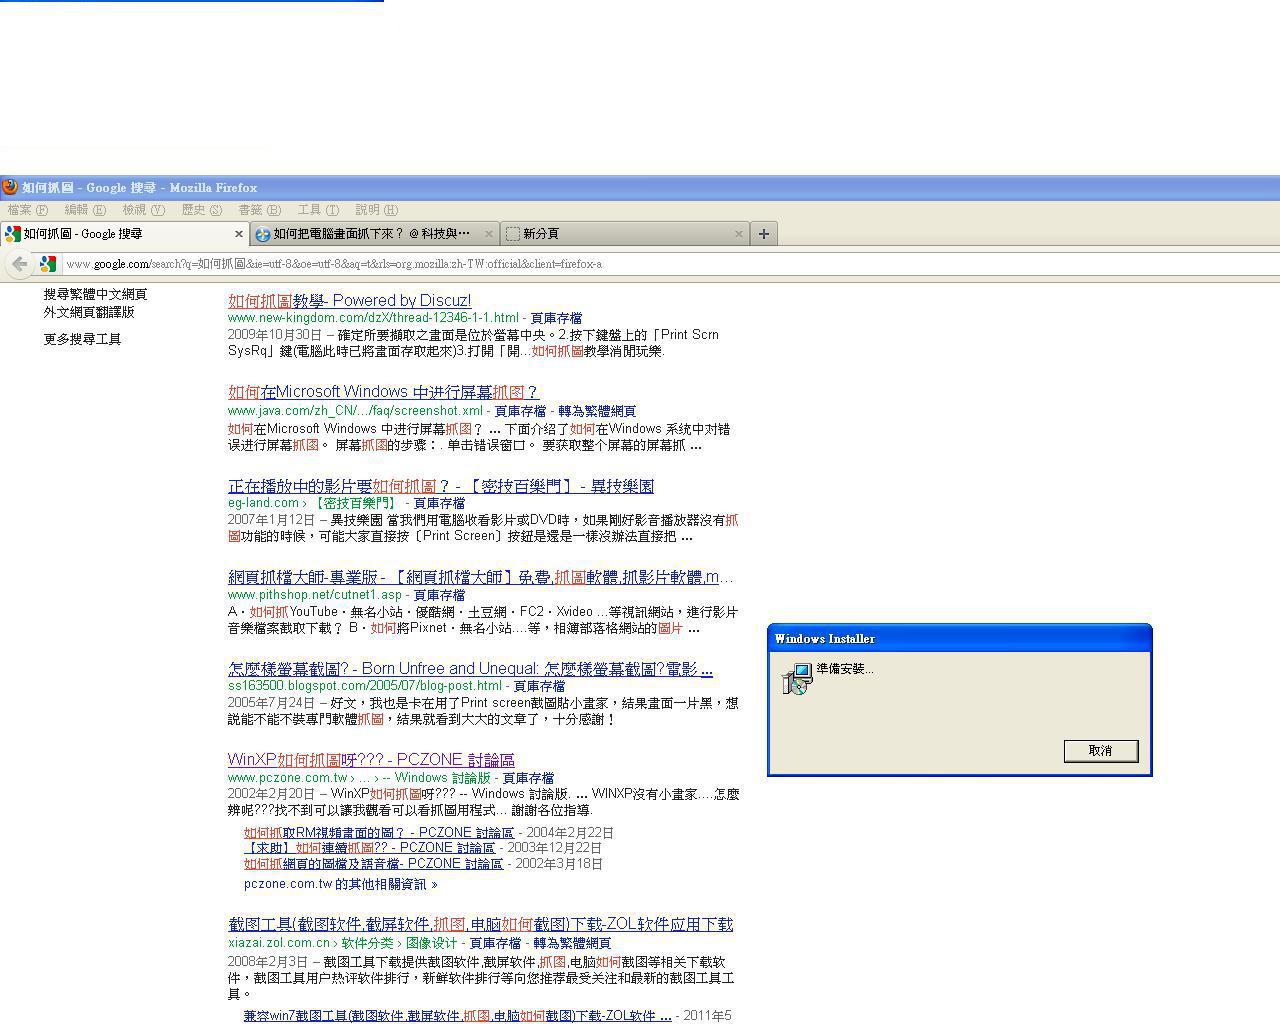
Task: Go back using the back arrow button
Action: (20, 264)
